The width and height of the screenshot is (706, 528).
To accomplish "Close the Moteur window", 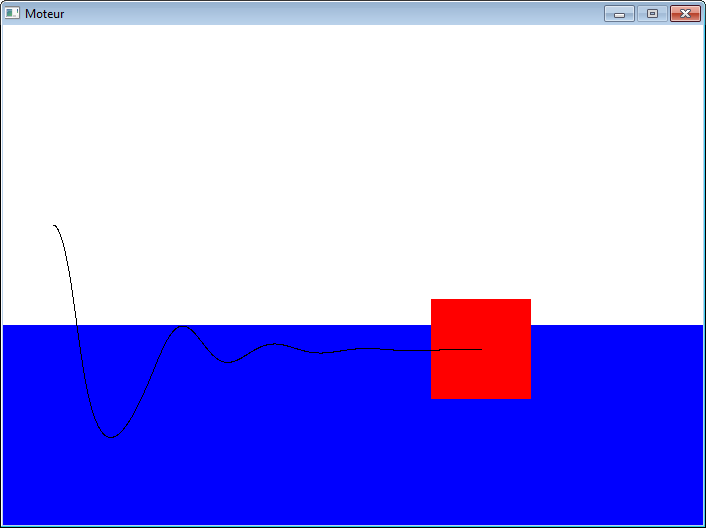I will click(685, 14).
